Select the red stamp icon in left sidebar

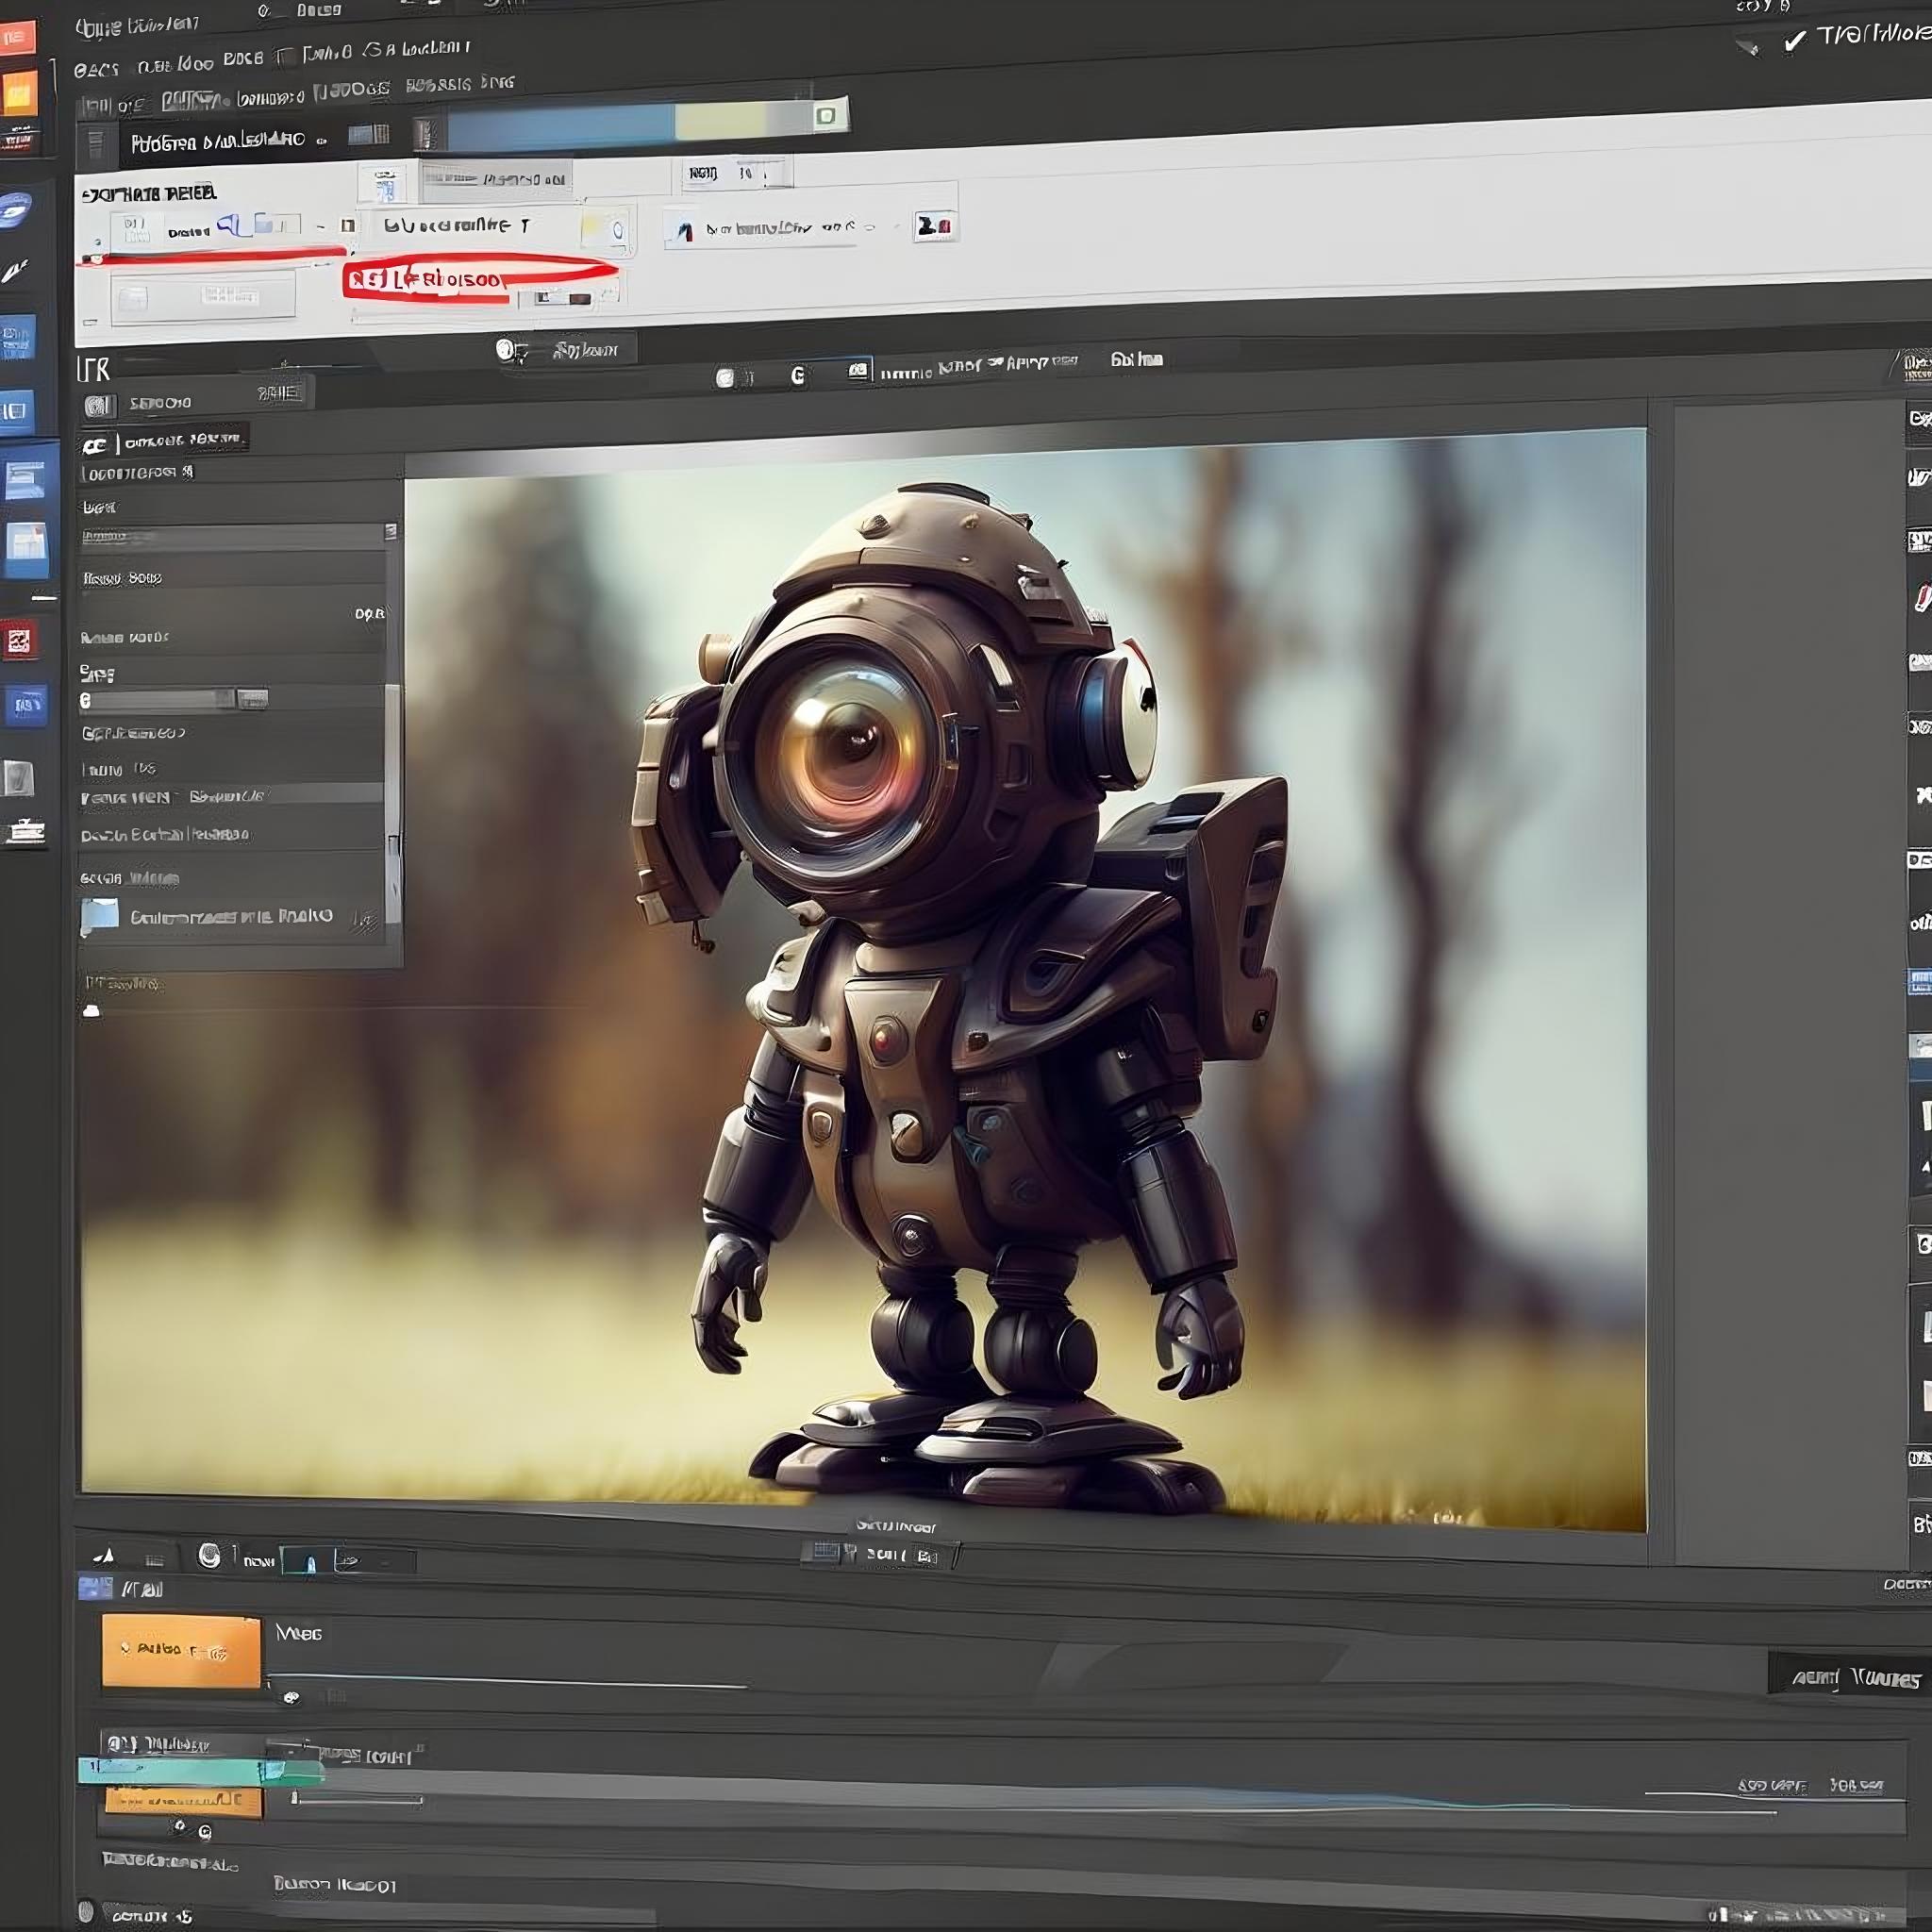pos(19,641)
